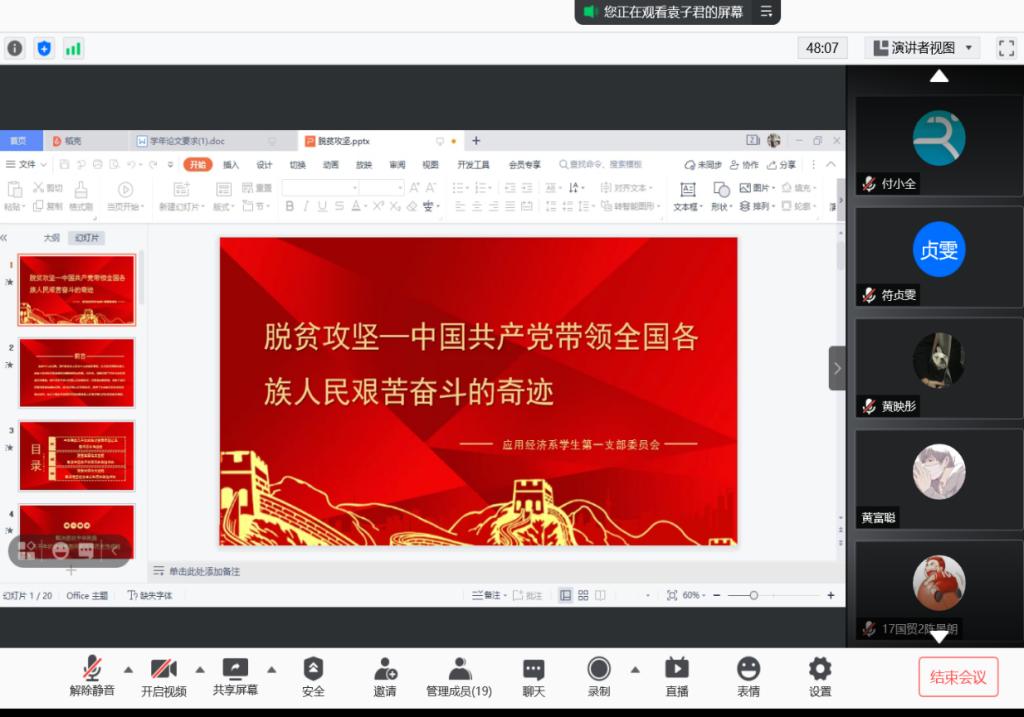Click the zoom slider in status bar

[753, 595]
